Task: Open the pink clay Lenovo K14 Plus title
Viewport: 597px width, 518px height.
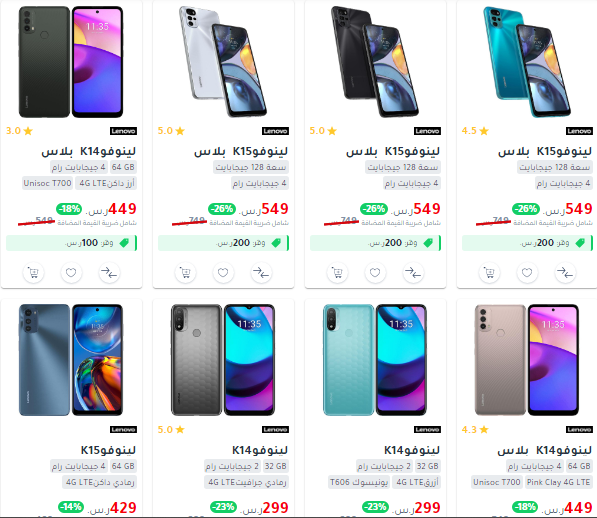Action: (544, 450)
